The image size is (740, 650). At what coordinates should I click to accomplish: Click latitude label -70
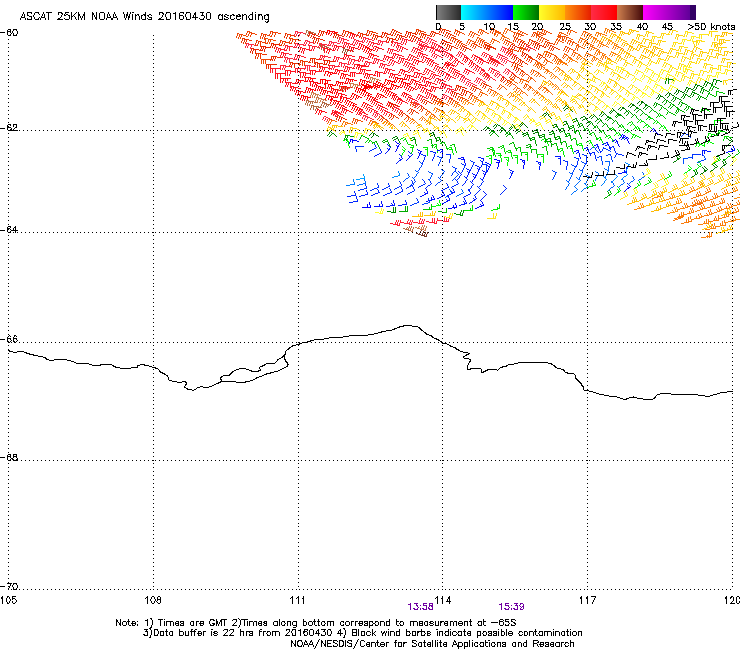point(9,587)
